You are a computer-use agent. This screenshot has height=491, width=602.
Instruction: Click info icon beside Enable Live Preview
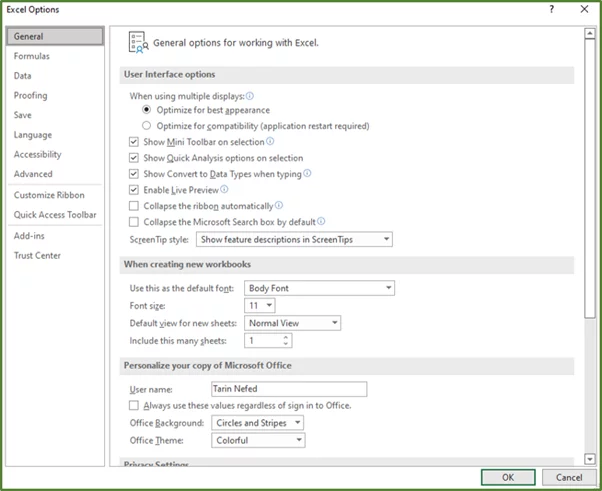point(224,189)
